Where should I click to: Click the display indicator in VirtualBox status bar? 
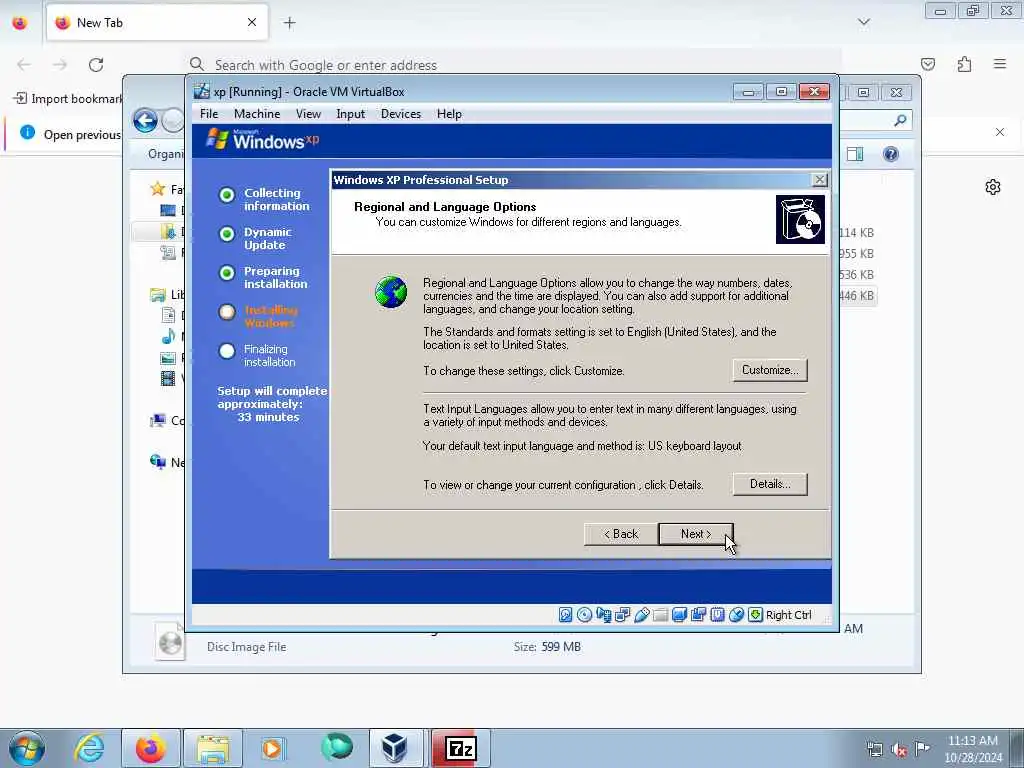pyautogui.click(x=679, y=615)
